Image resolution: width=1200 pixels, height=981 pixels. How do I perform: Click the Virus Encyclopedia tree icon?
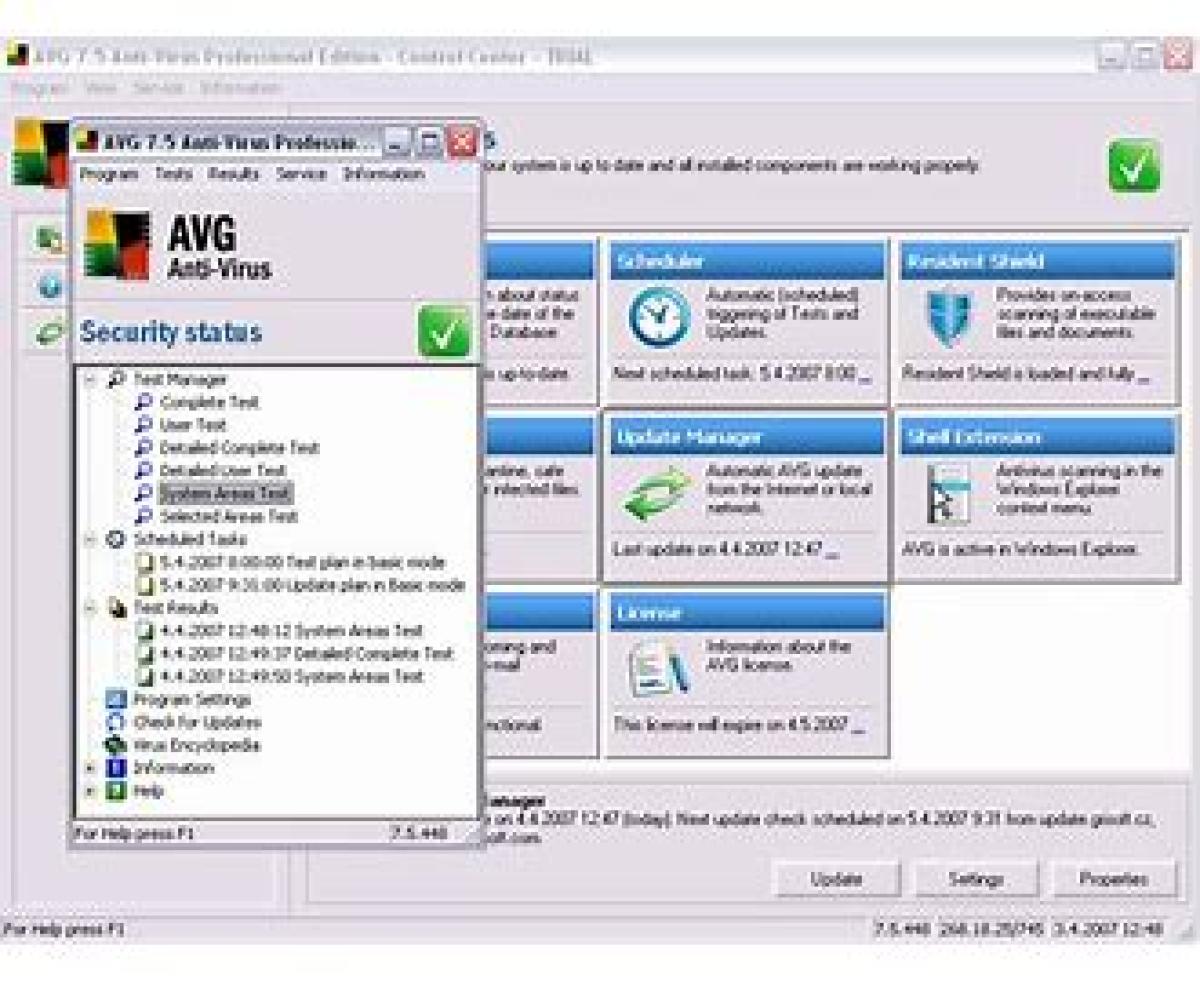coord(117,745)
